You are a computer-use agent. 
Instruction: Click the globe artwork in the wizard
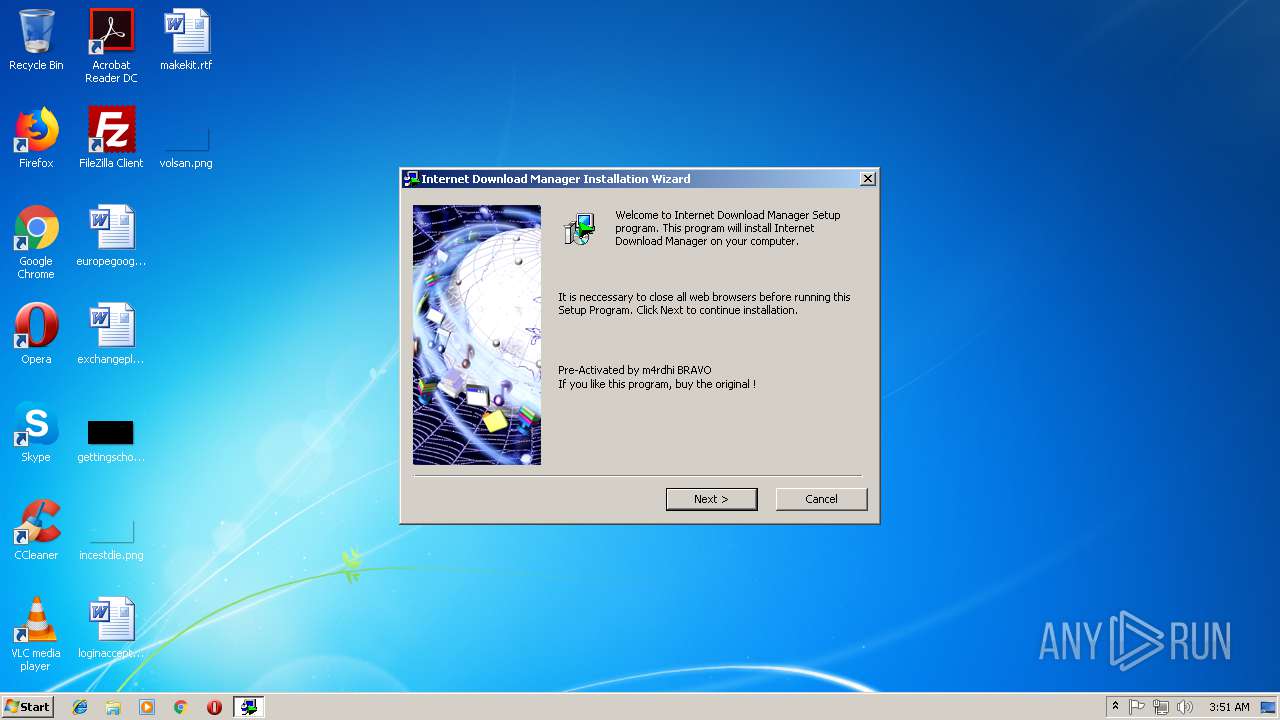[x=477, y=335]
